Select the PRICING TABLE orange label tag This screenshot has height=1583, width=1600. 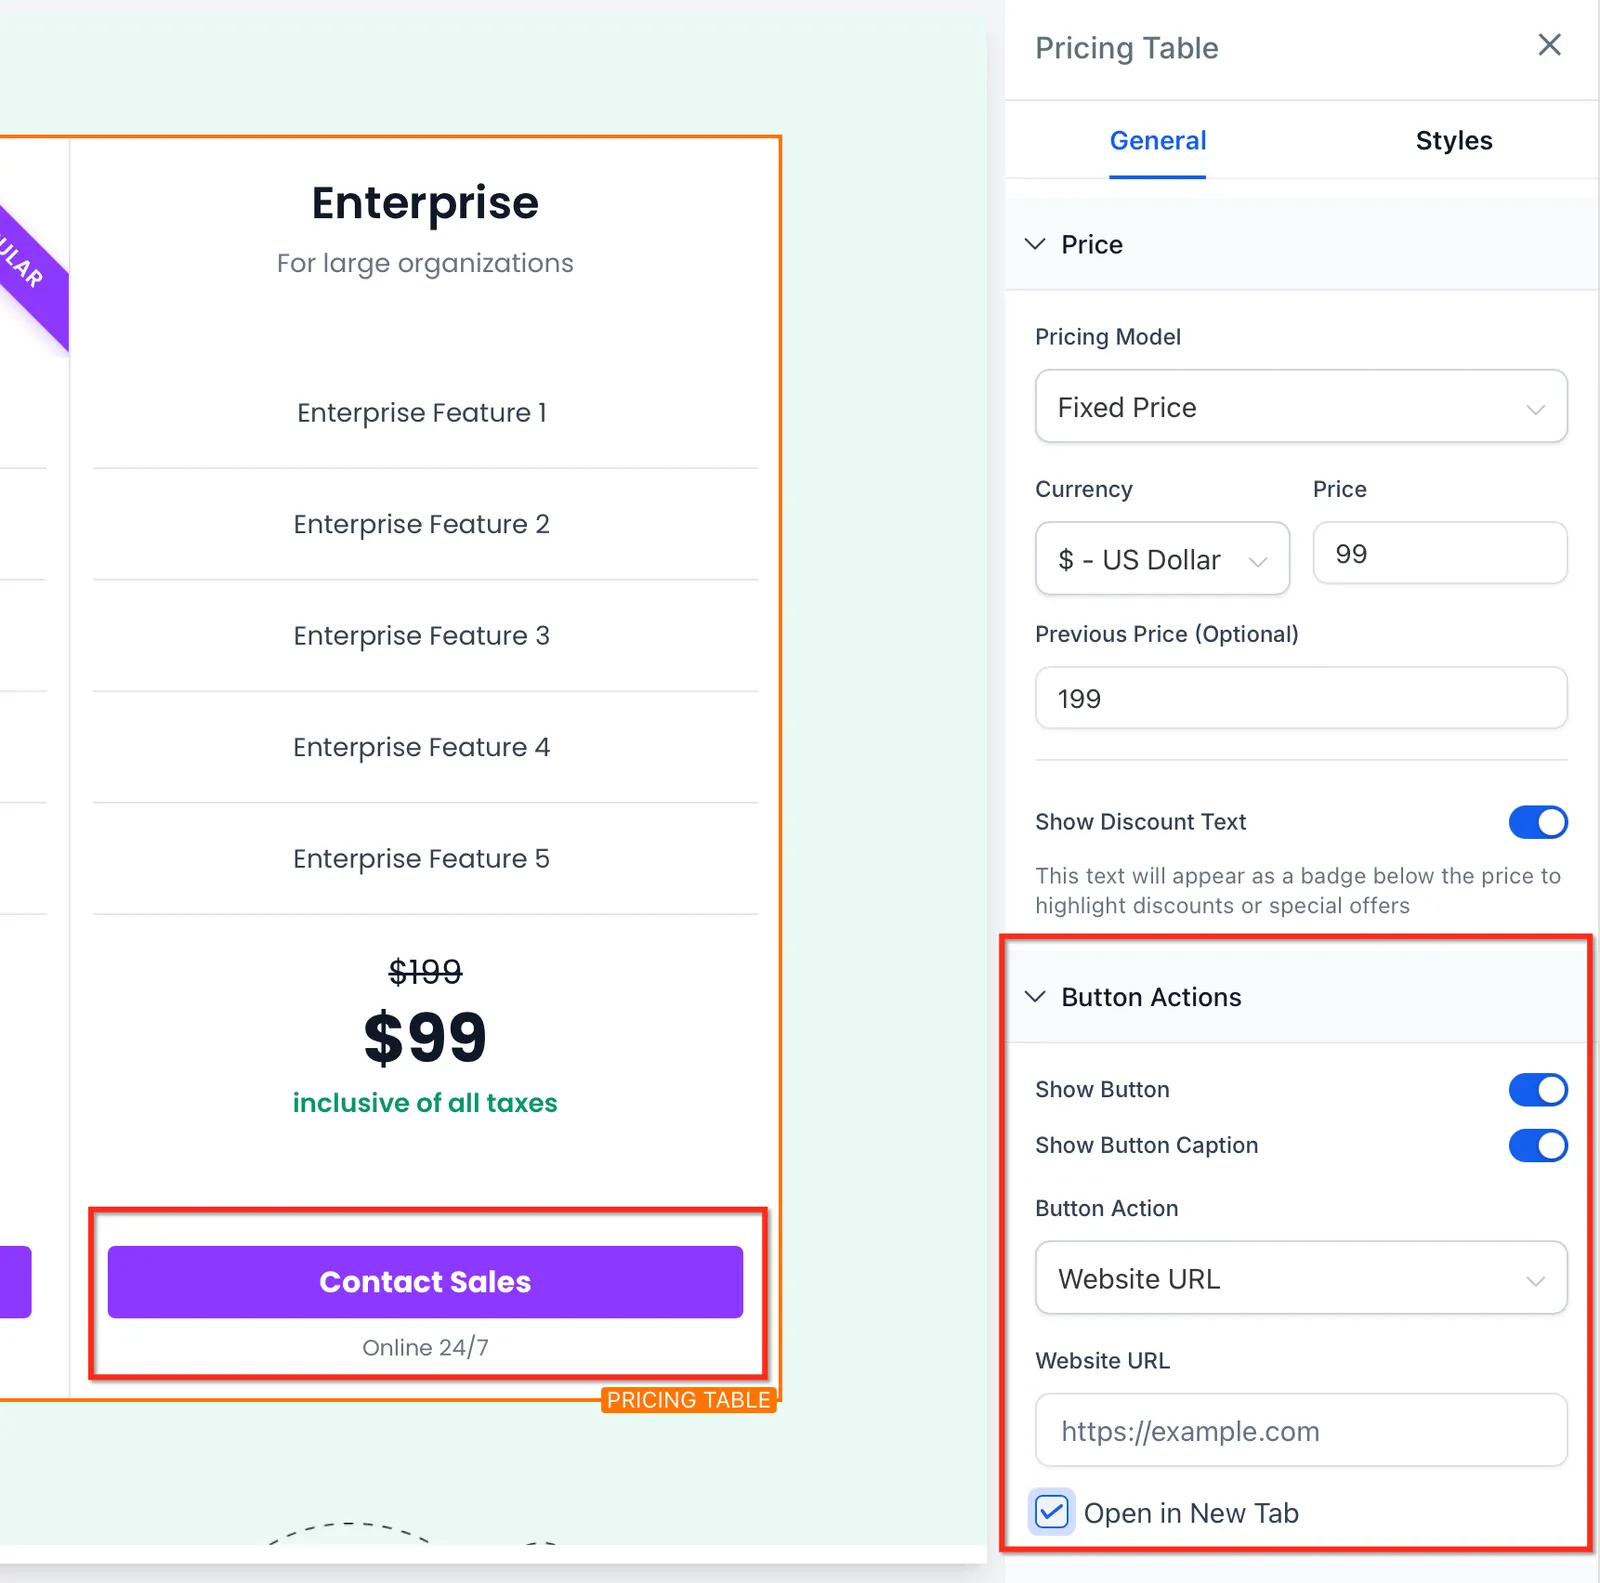(x=689, y=1400)
